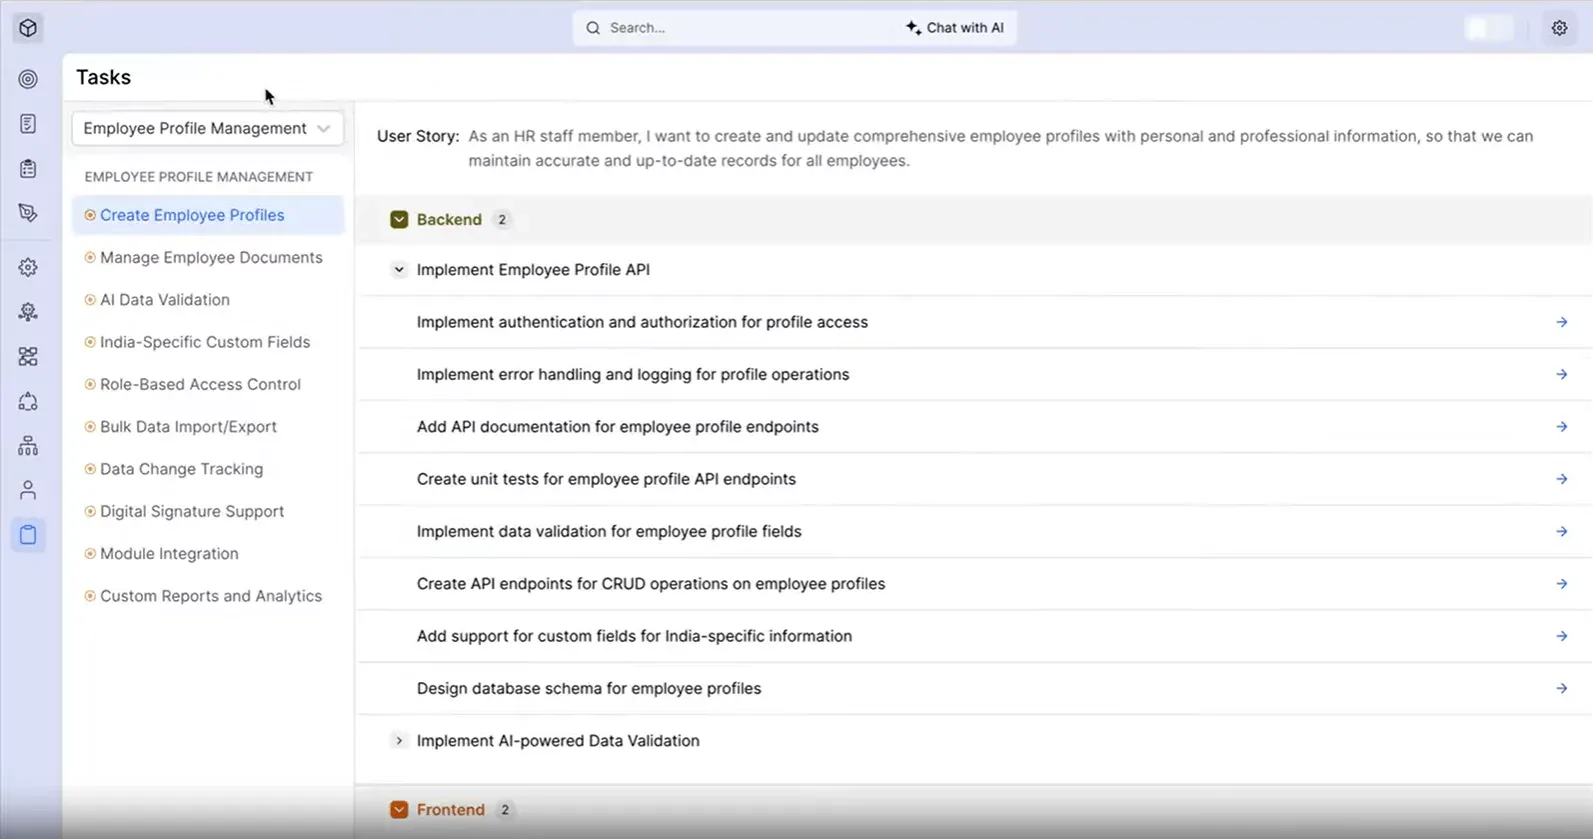Collapse the Backend section toggle
Viewport: 1593px width, 839px height.
399,219
